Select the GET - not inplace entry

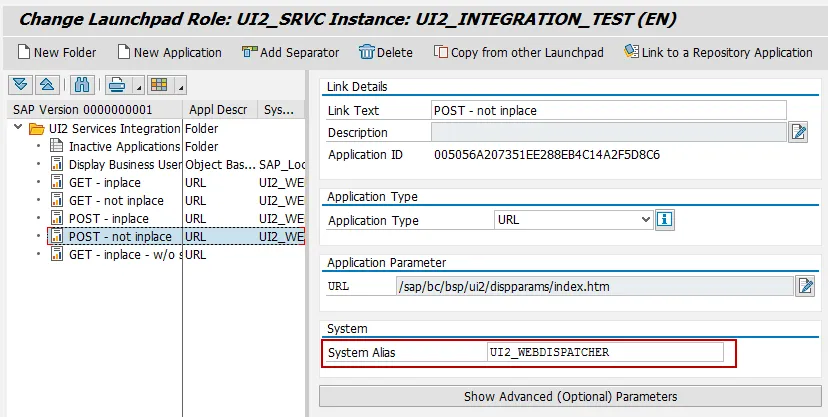coord(116,201)
